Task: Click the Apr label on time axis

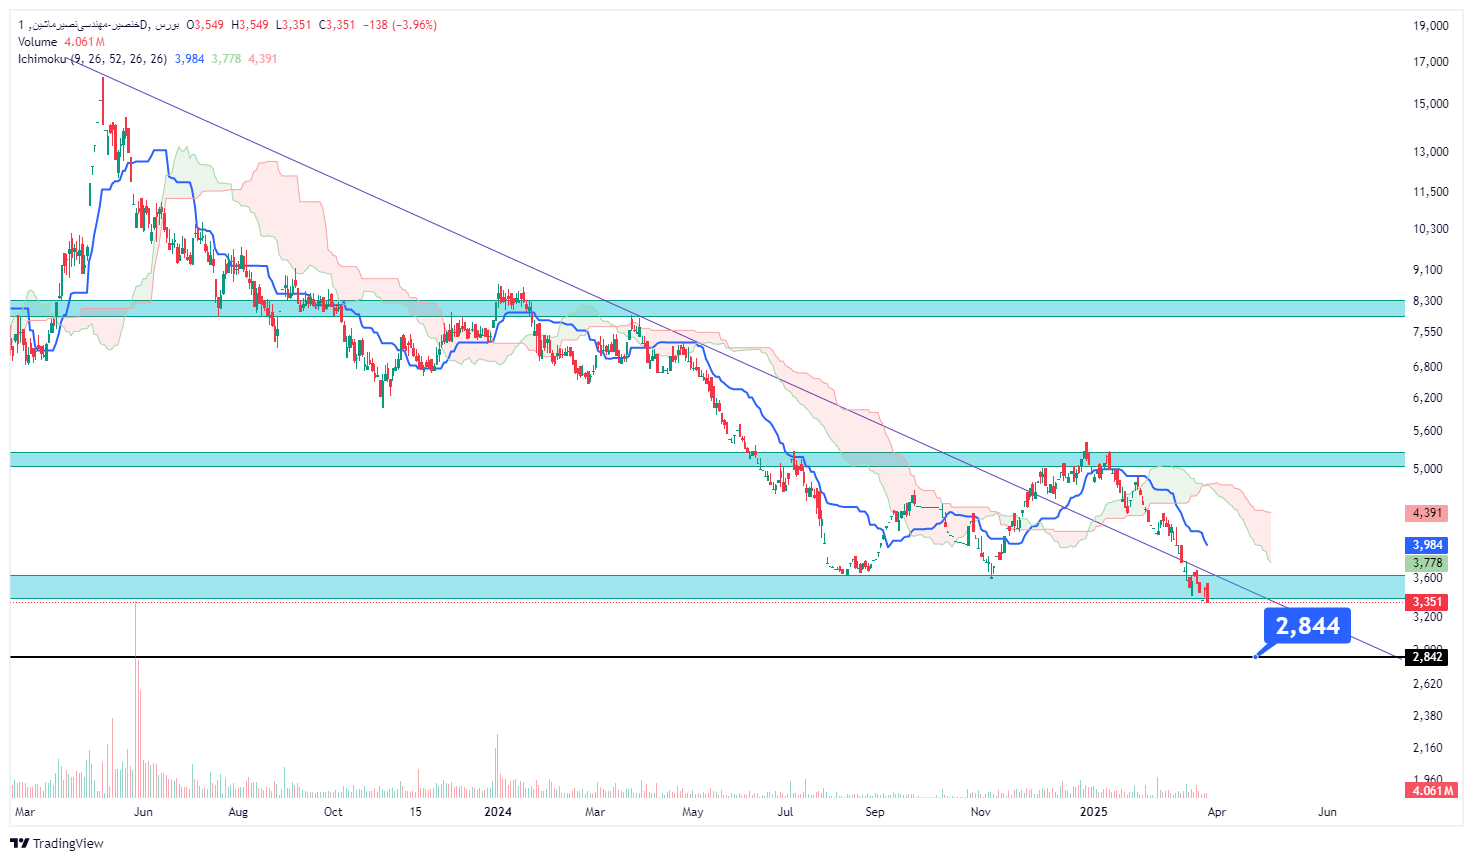Action: pos(1217,812)
